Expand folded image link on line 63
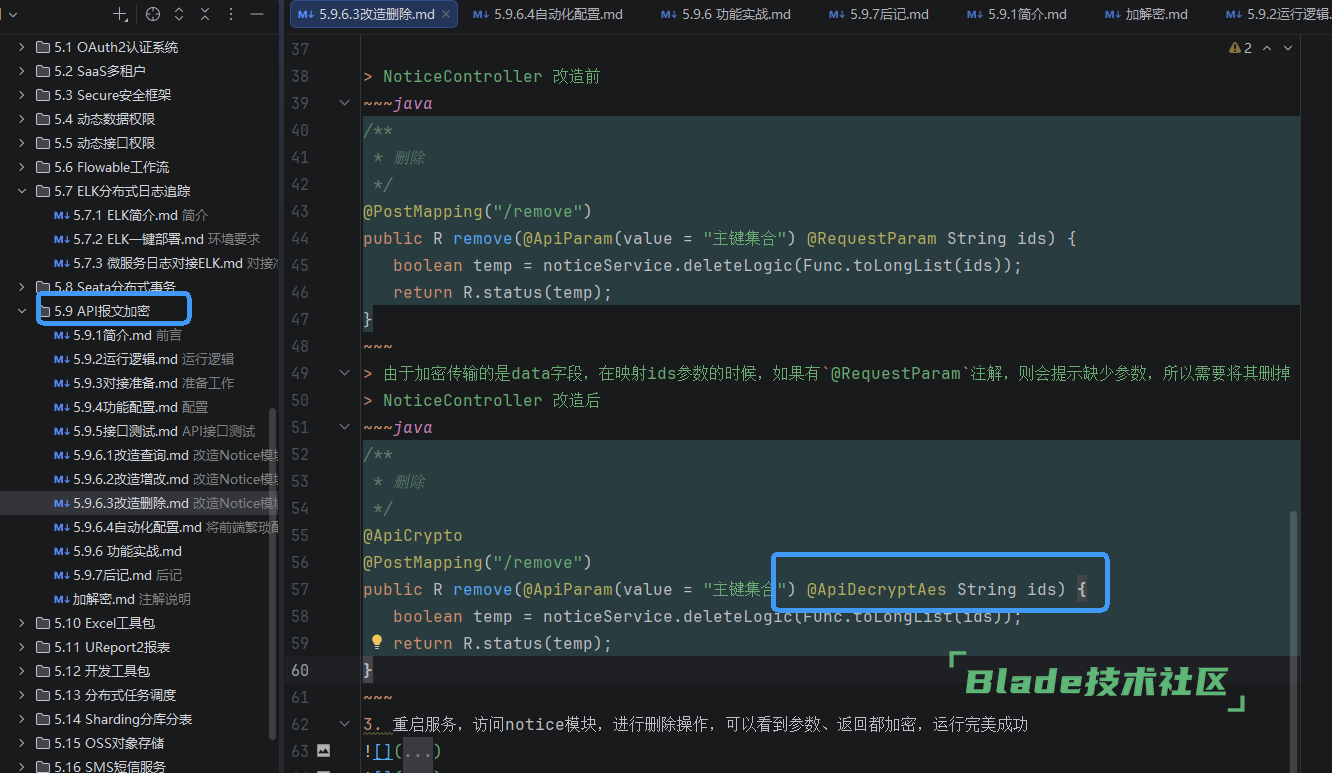The width and height of the screenshot is (1332, 773). tap(418, 751)
